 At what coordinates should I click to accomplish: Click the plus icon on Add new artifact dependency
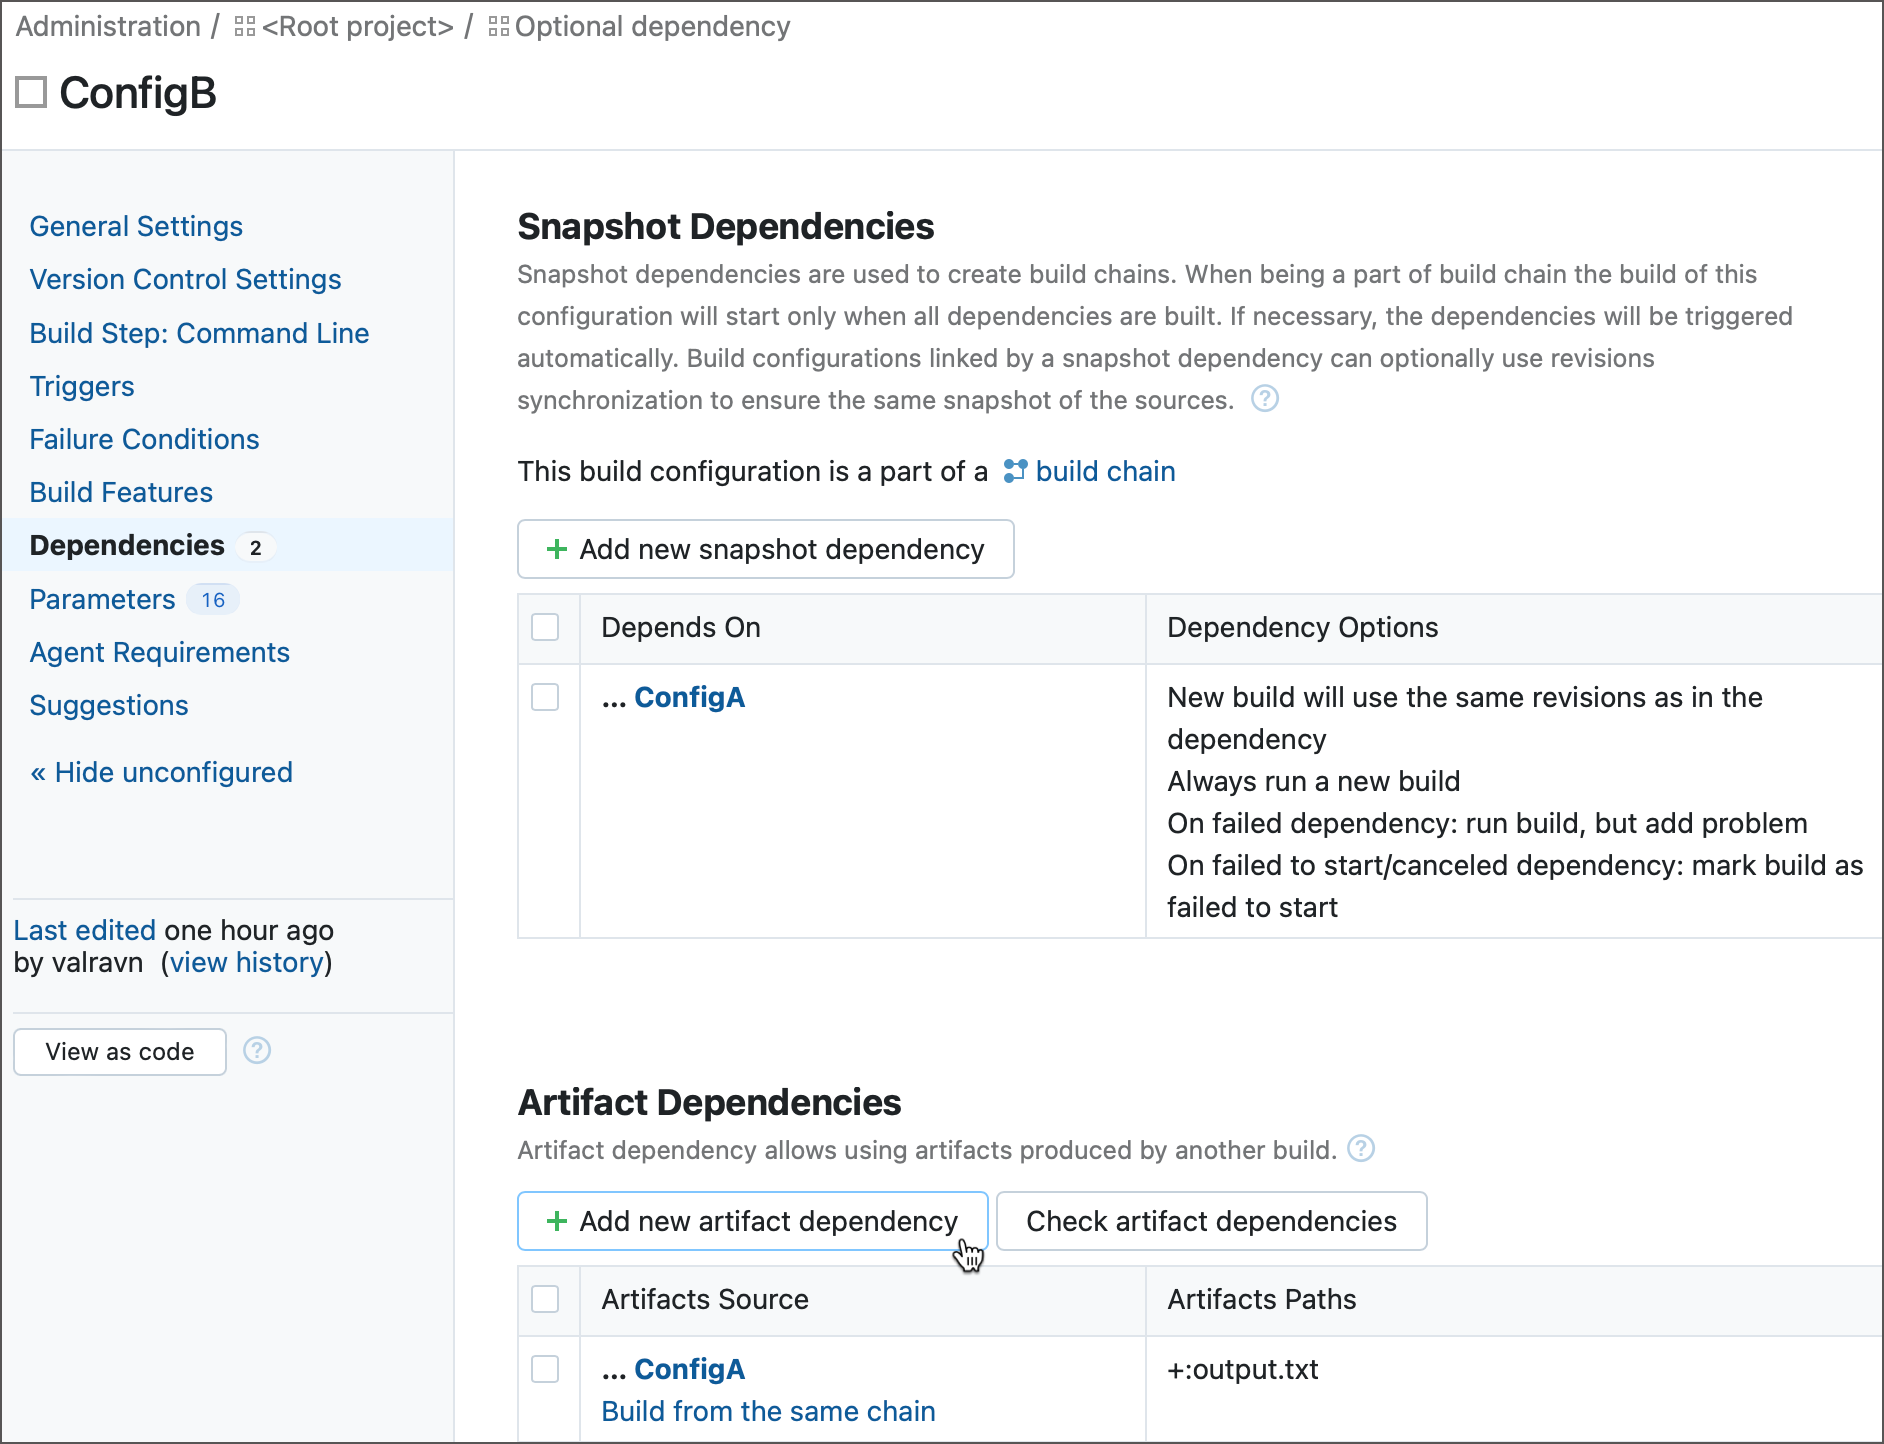[x=556, y=1221]
